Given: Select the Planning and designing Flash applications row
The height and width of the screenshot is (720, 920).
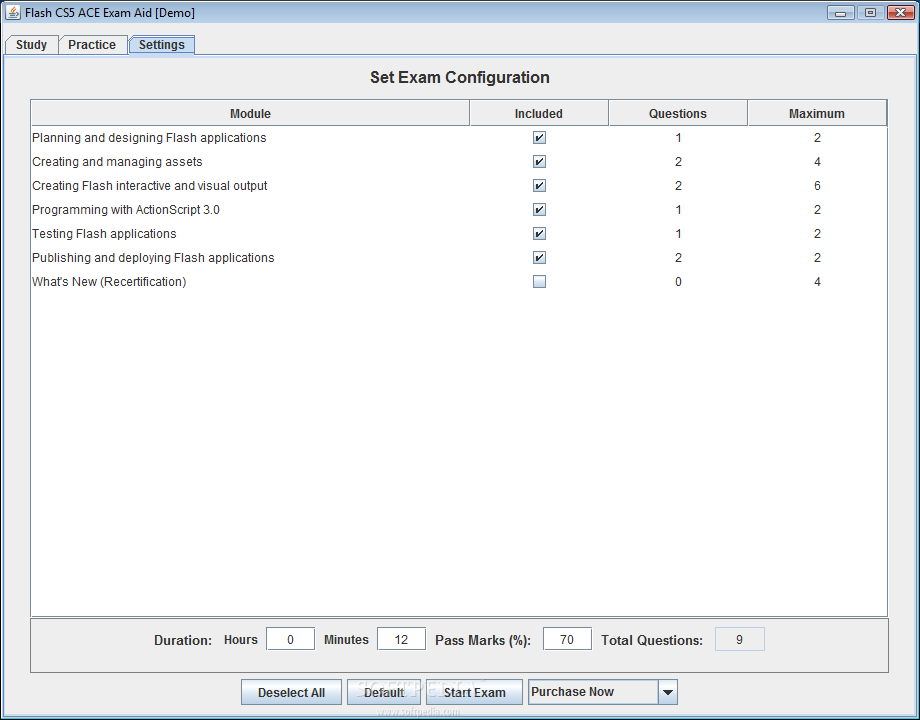Looking at the screenshot, I should (459, 137).
